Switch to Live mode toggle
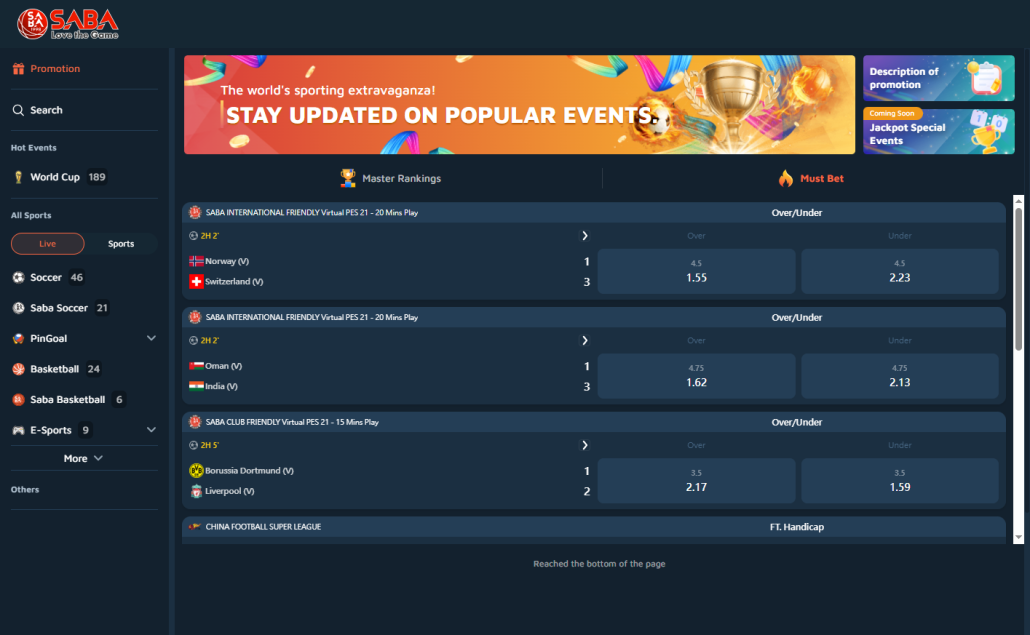This screenshot has width=1030, height=635. point(47,244)
